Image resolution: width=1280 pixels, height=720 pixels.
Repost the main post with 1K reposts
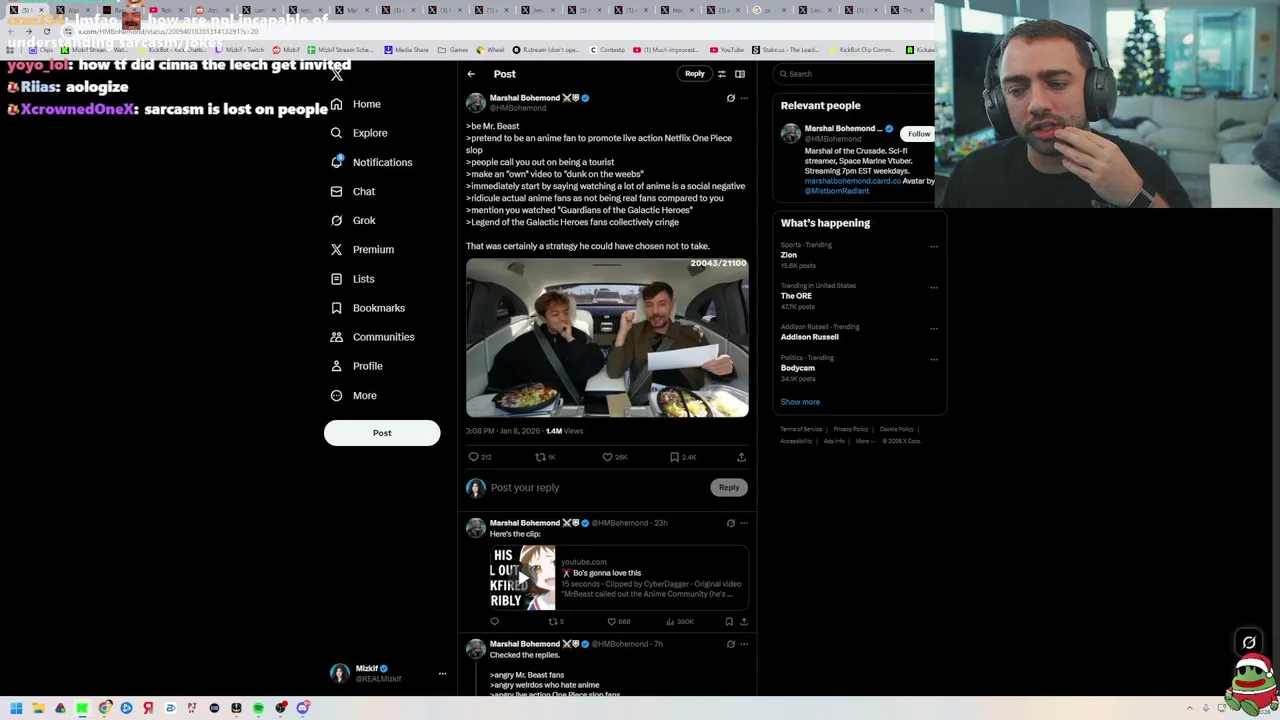pyautogui.click(x=545, y=457)
